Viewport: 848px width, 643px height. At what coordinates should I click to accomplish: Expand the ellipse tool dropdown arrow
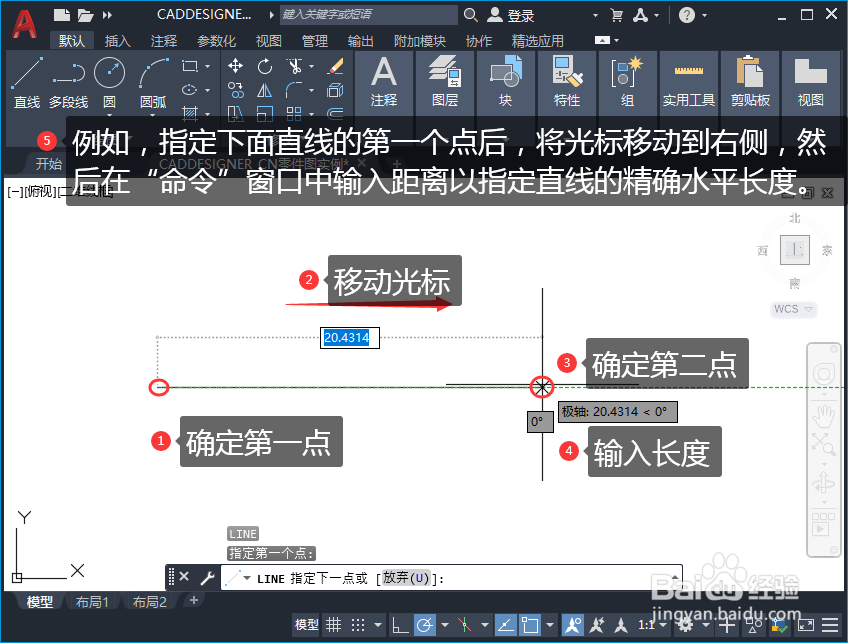coord(208,90)
